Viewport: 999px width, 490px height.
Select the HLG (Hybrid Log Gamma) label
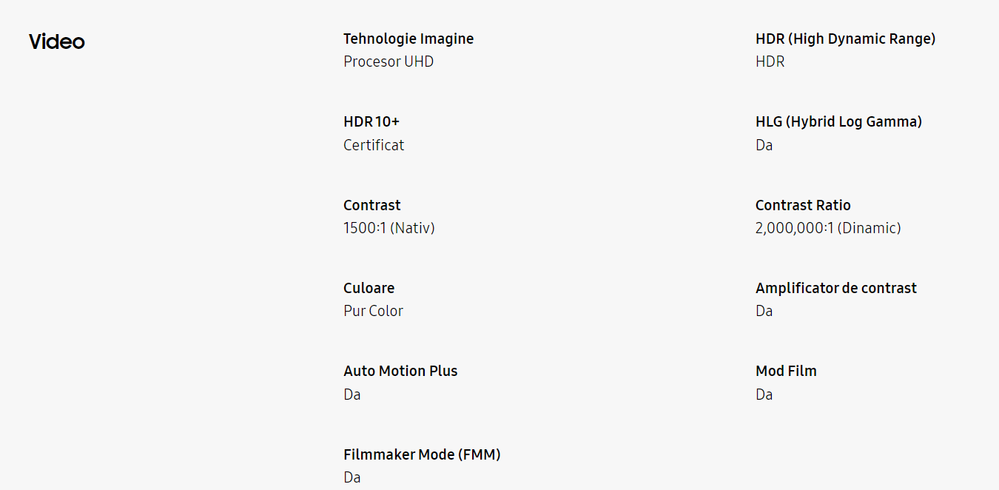(x=838, y=122)
